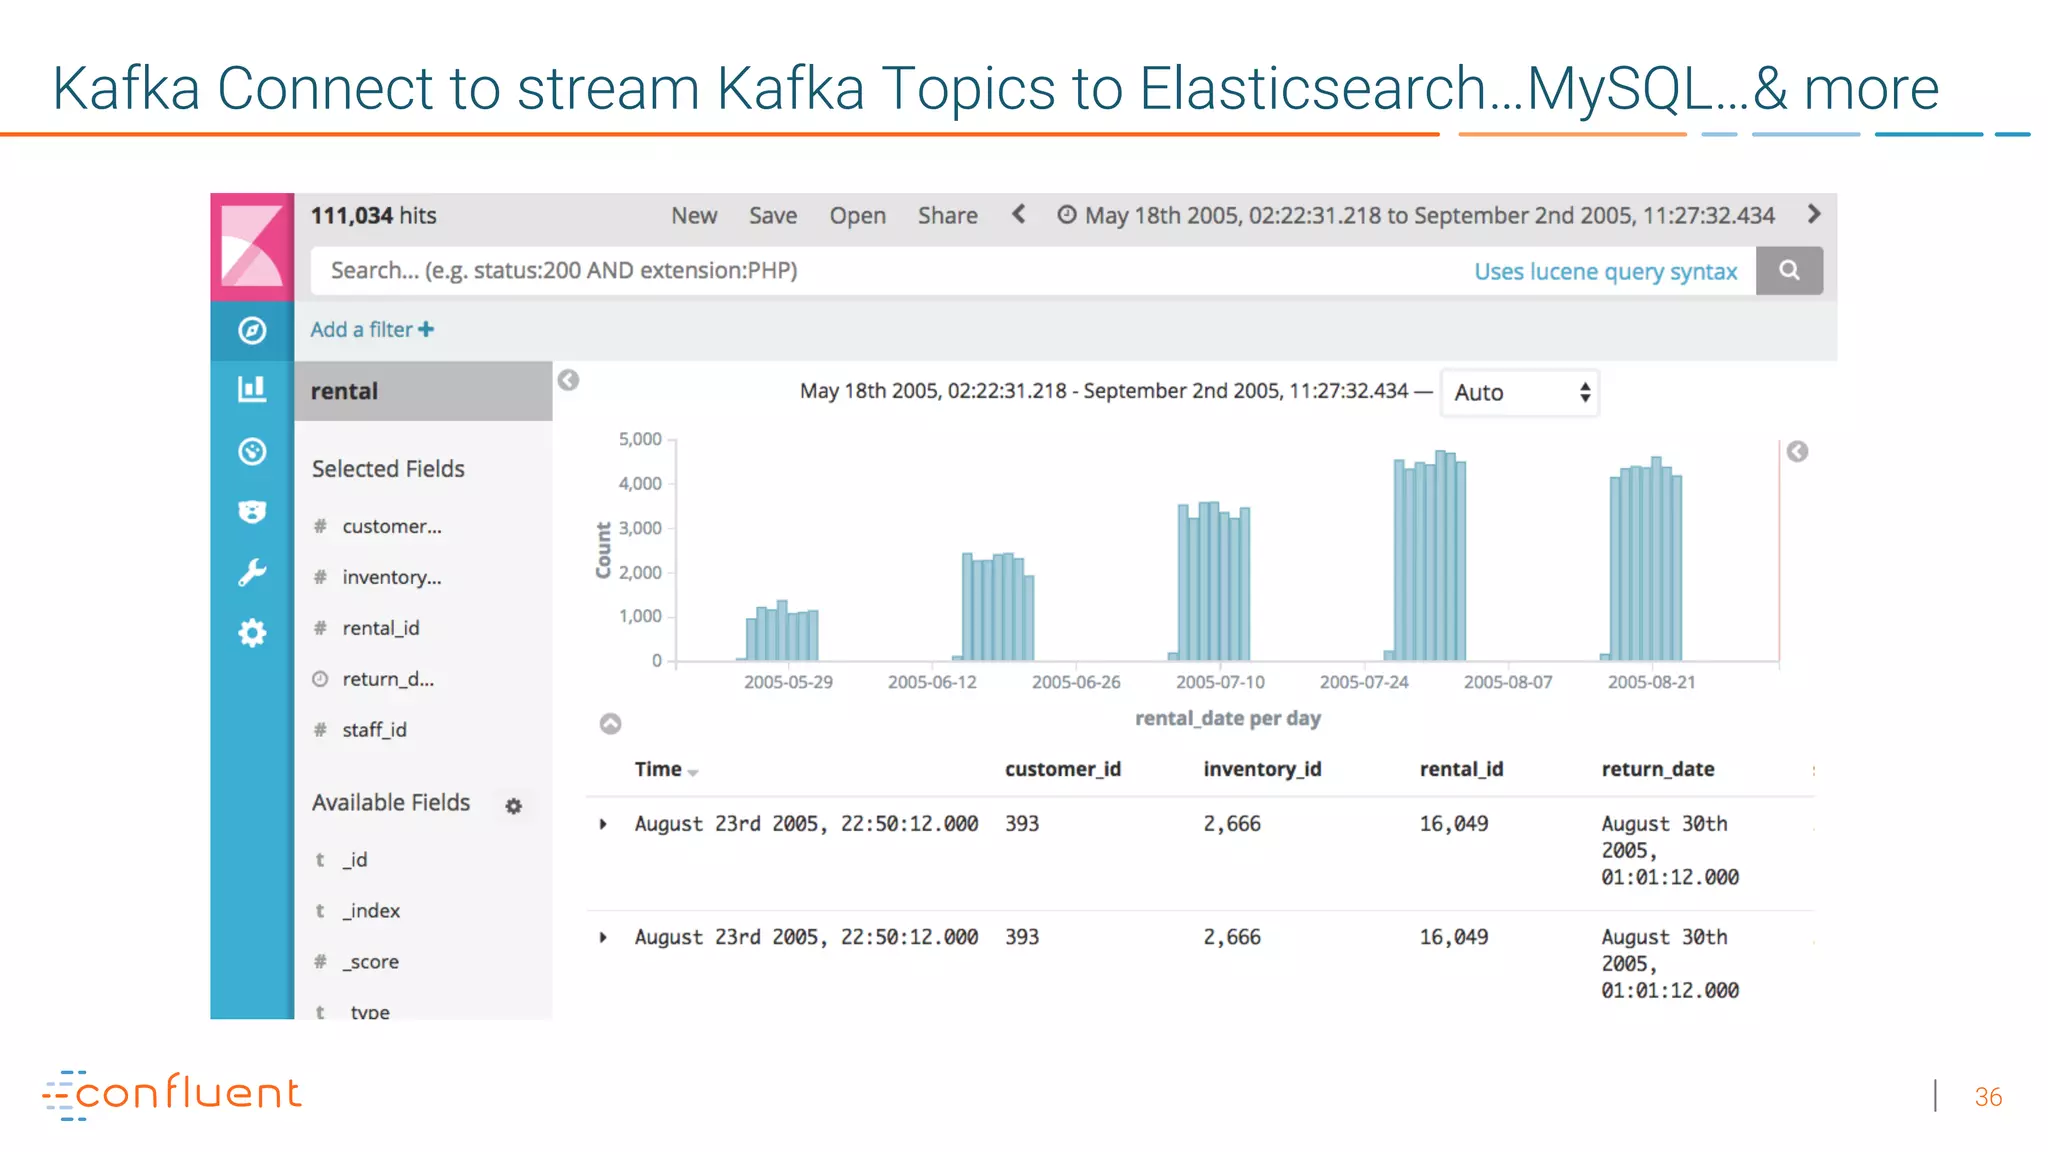Viewport: 2048px width, 1152px height.
Task: Click the search magnifier button
Action: point(1789,270)
